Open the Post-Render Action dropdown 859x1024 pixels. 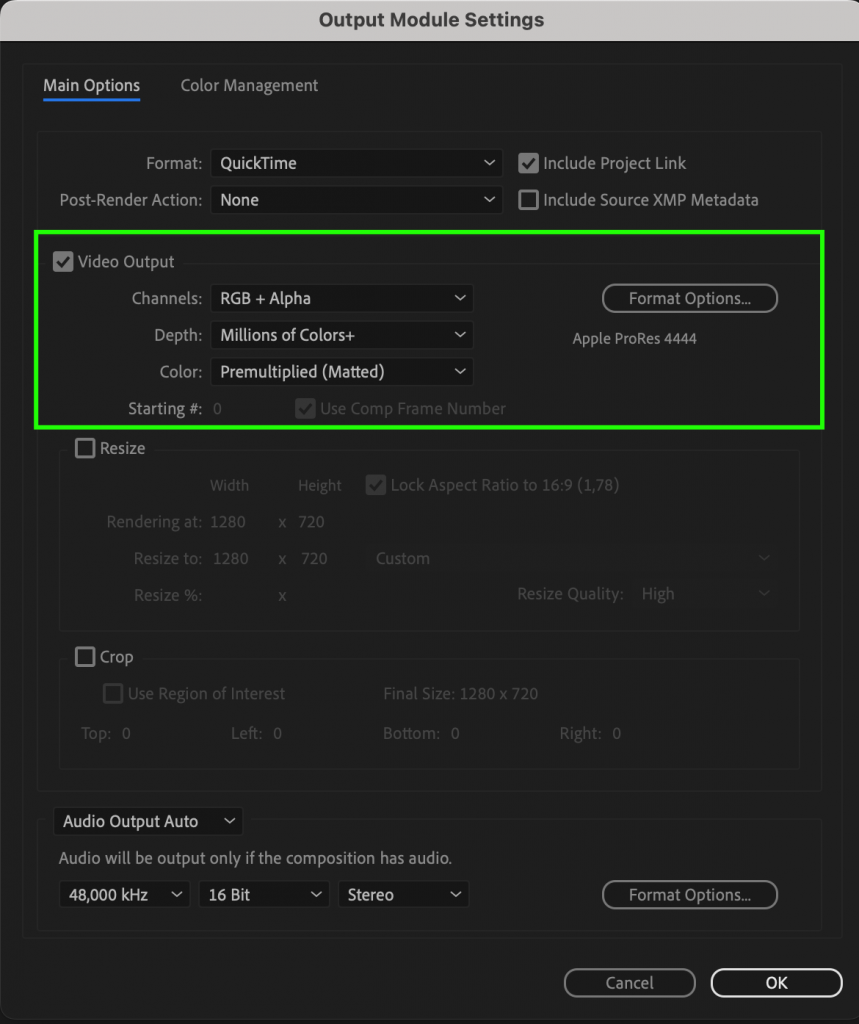[x=355, y=199]
